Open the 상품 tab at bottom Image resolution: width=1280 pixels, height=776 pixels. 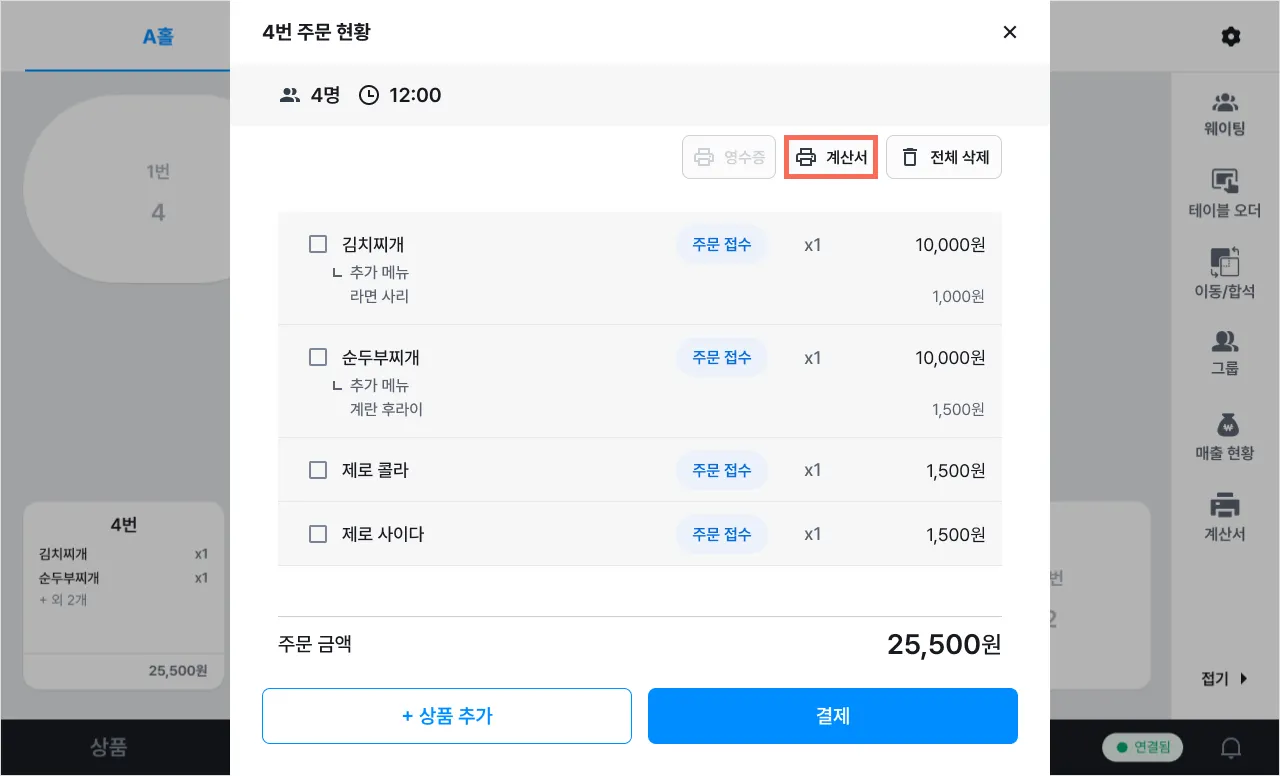click(x=109, y=747)
